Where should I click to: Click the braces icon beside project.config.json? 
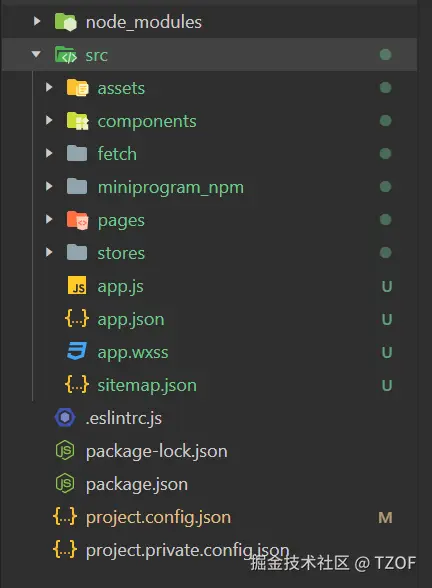click(x=65, y=517)
